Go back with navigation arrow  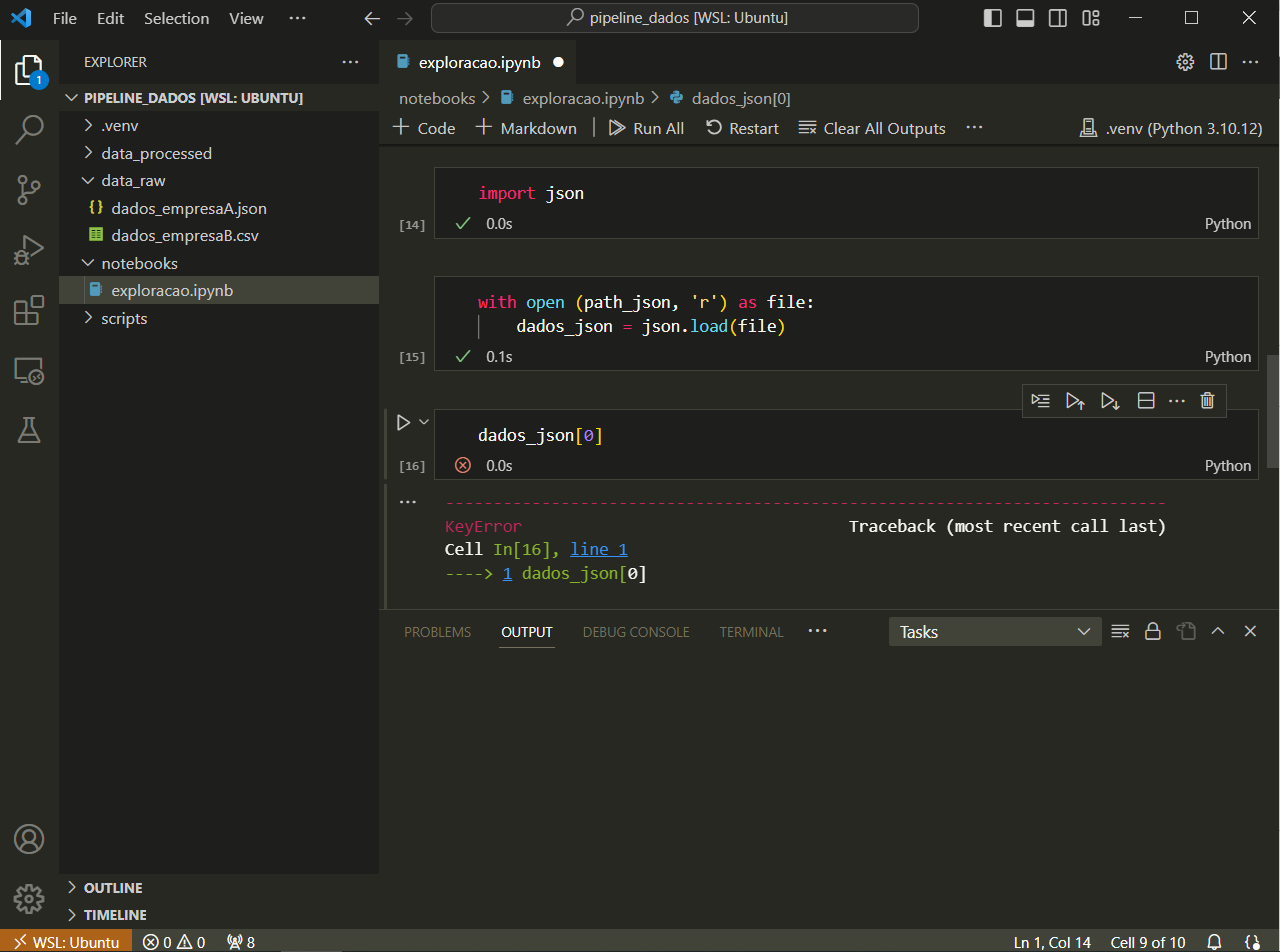click(x=372, y=18)
